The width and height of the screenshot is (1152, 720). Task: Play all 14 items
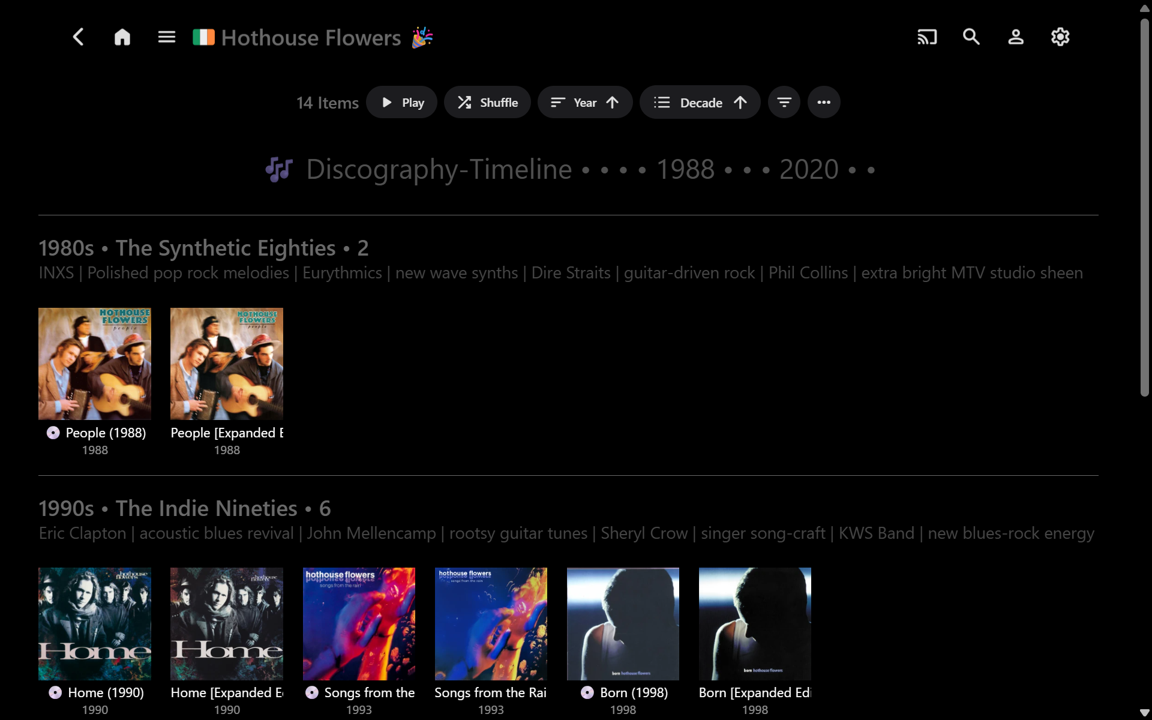point(402,102)
